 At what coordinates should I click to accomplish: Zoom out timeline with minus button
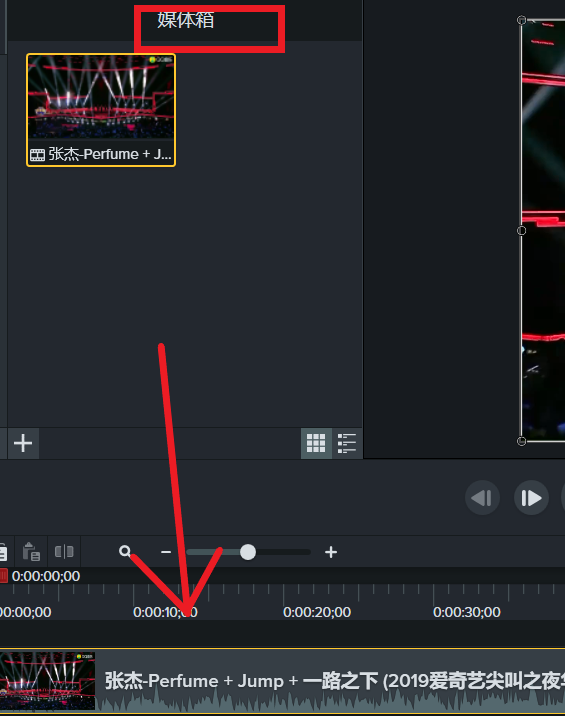[166, 552]
